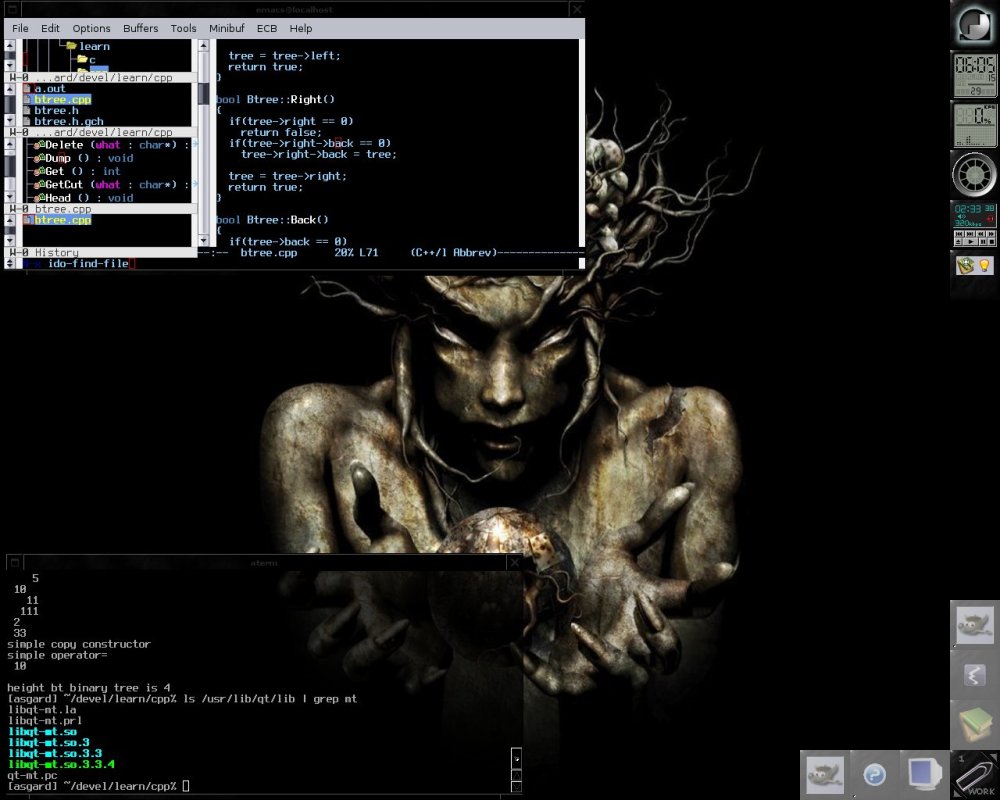Viewport: 1000px width, 800px height.
Task: Open the stacked books dock icon
Action: click(x=974, y=725)
